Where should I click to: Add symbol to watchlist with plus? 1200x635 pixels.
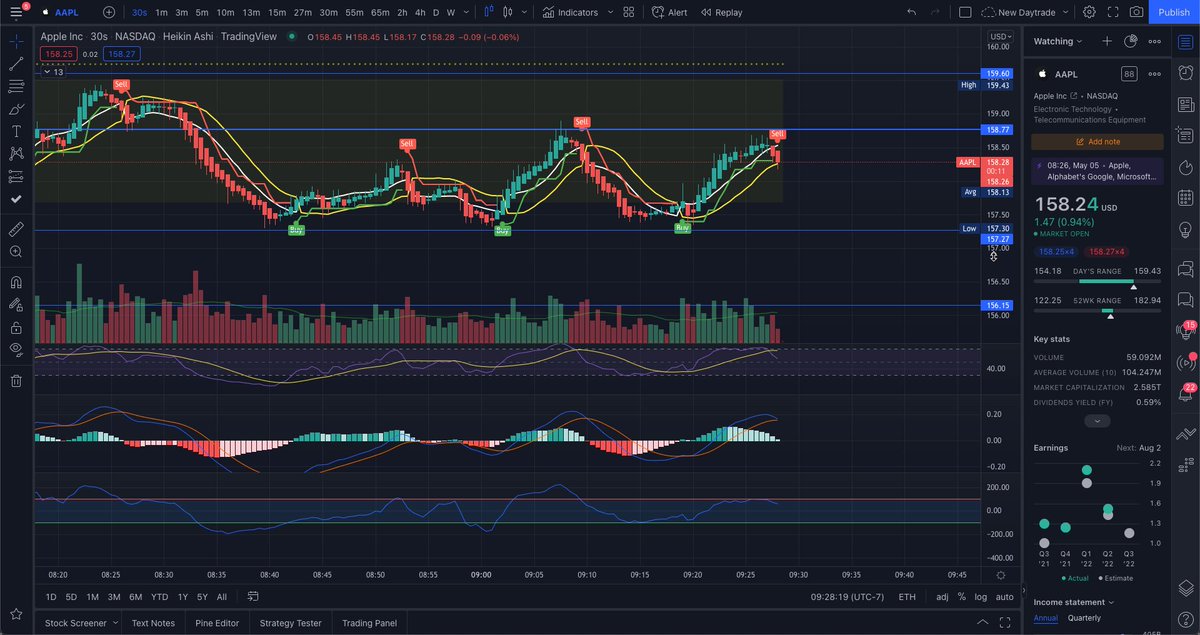tap(1107, 41)
